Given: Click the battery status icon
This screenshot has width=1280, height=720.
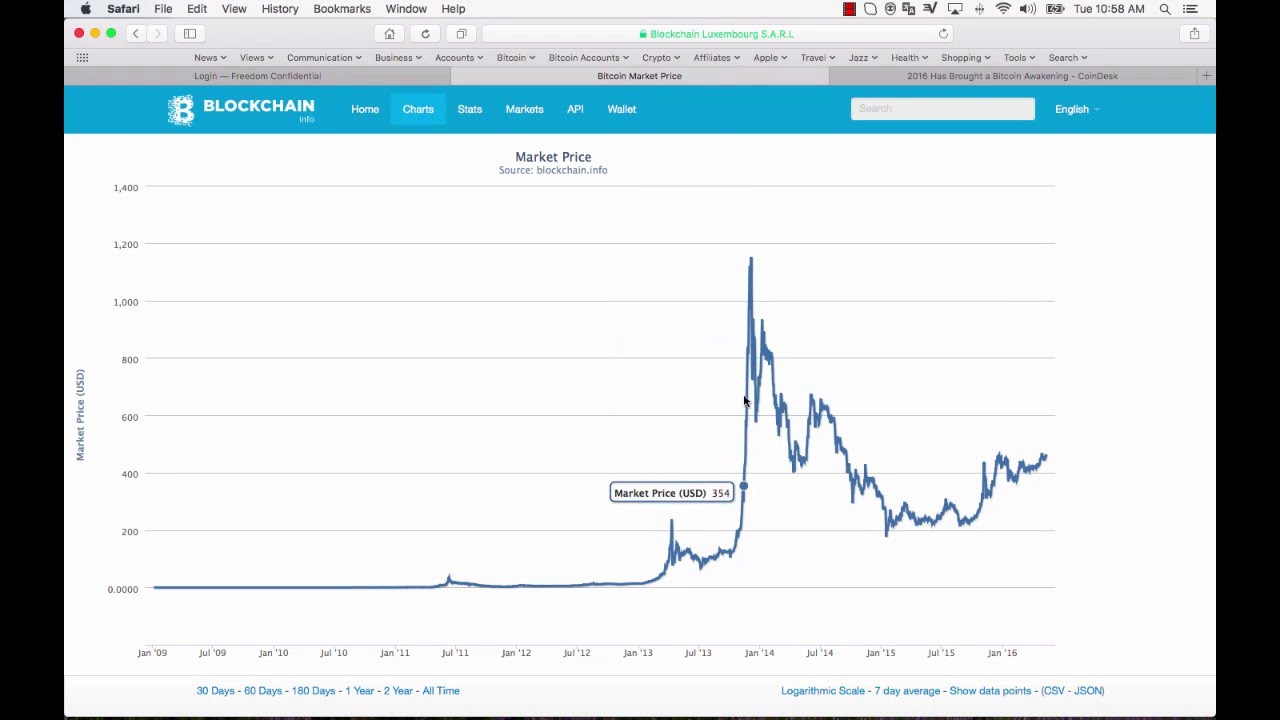Looking at the screenshot, I should (1055, 9).
